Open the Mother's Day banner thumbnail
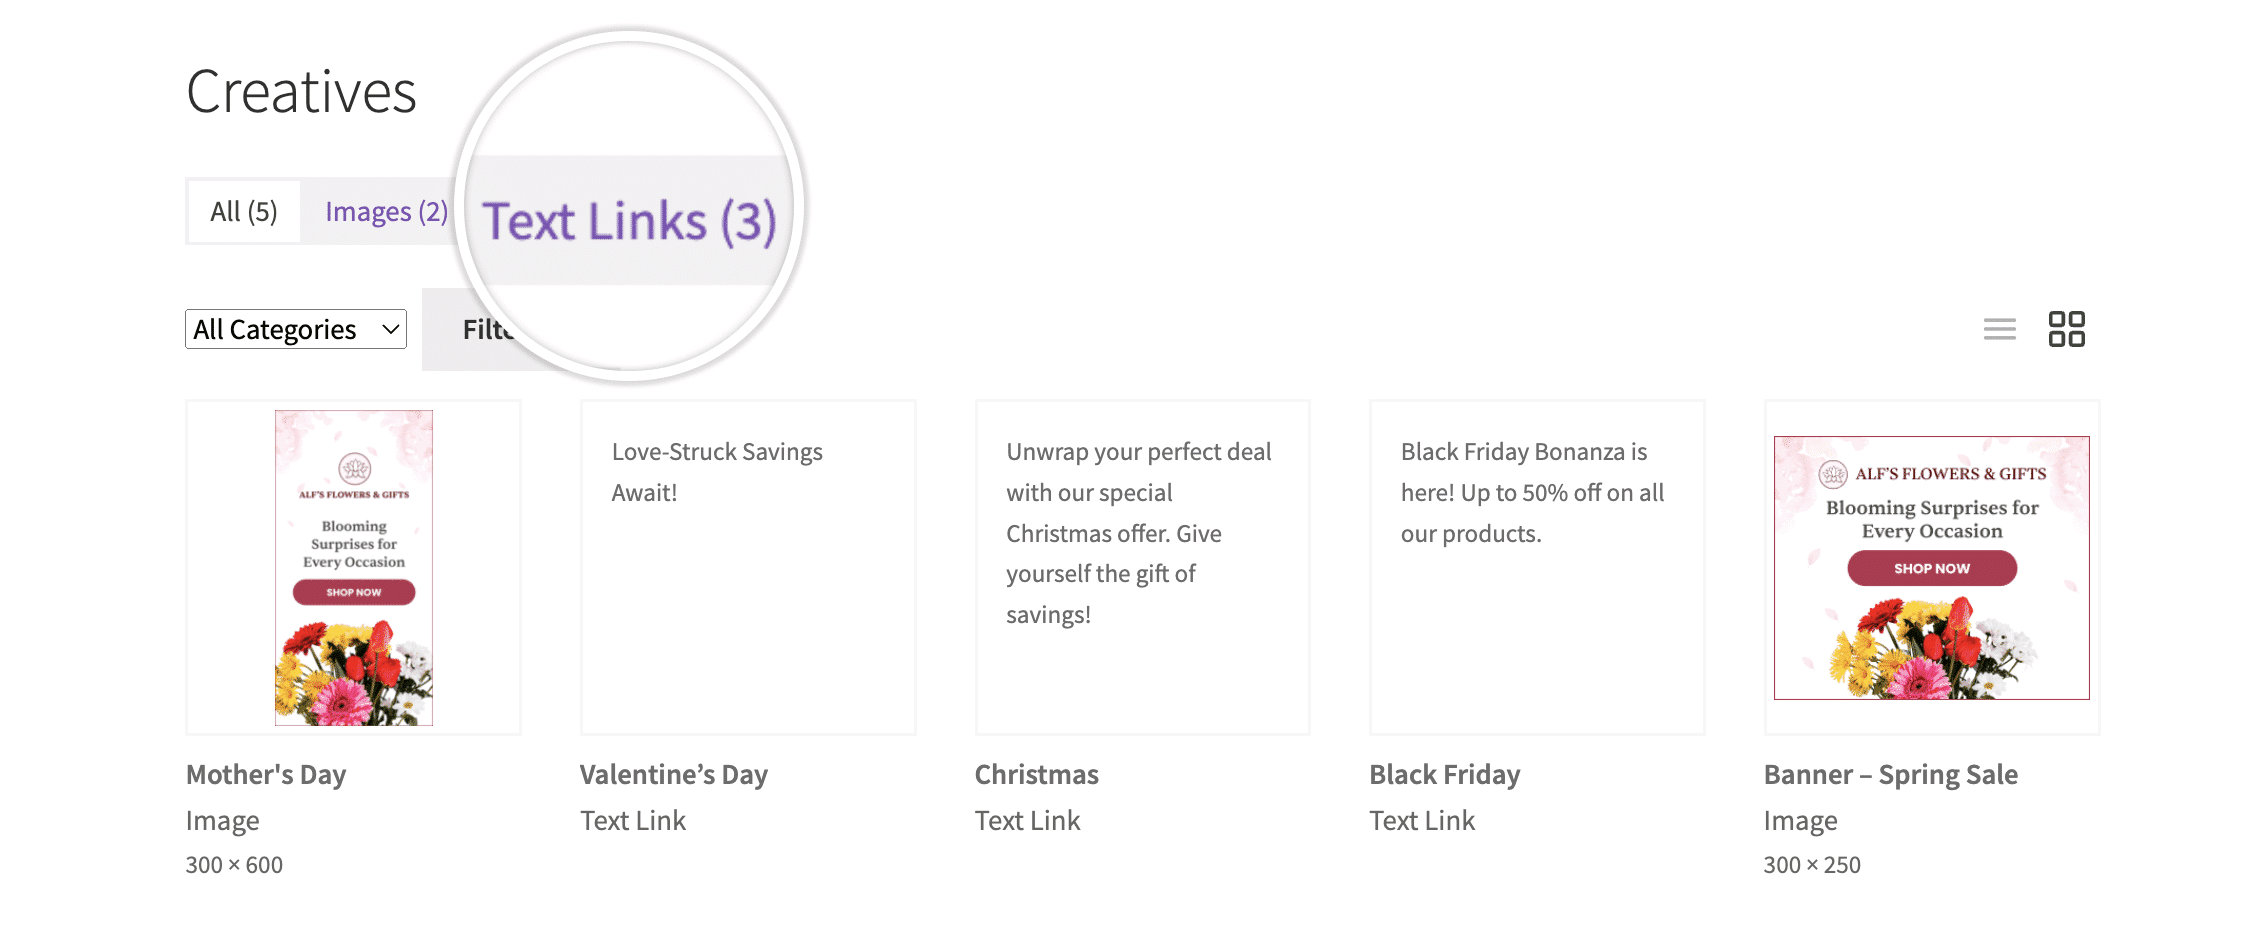 pos(354,567)
